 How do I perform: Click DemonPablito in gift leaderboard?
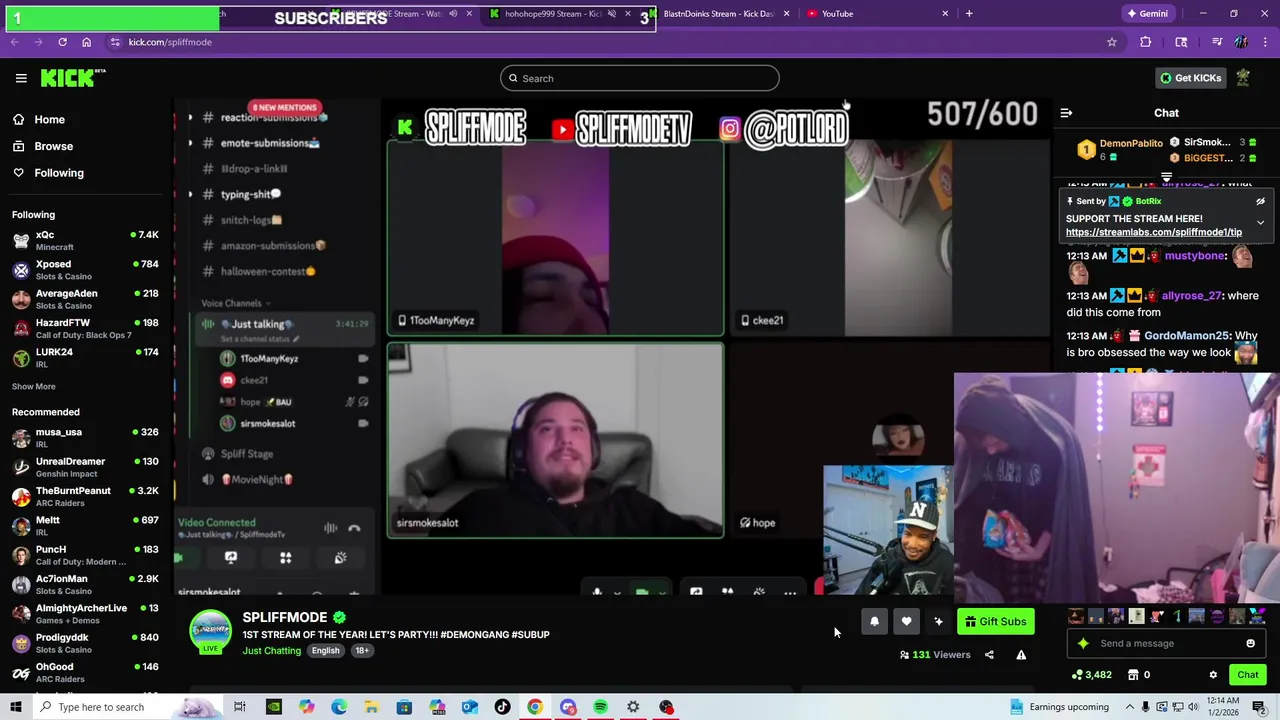[1131, 143]
